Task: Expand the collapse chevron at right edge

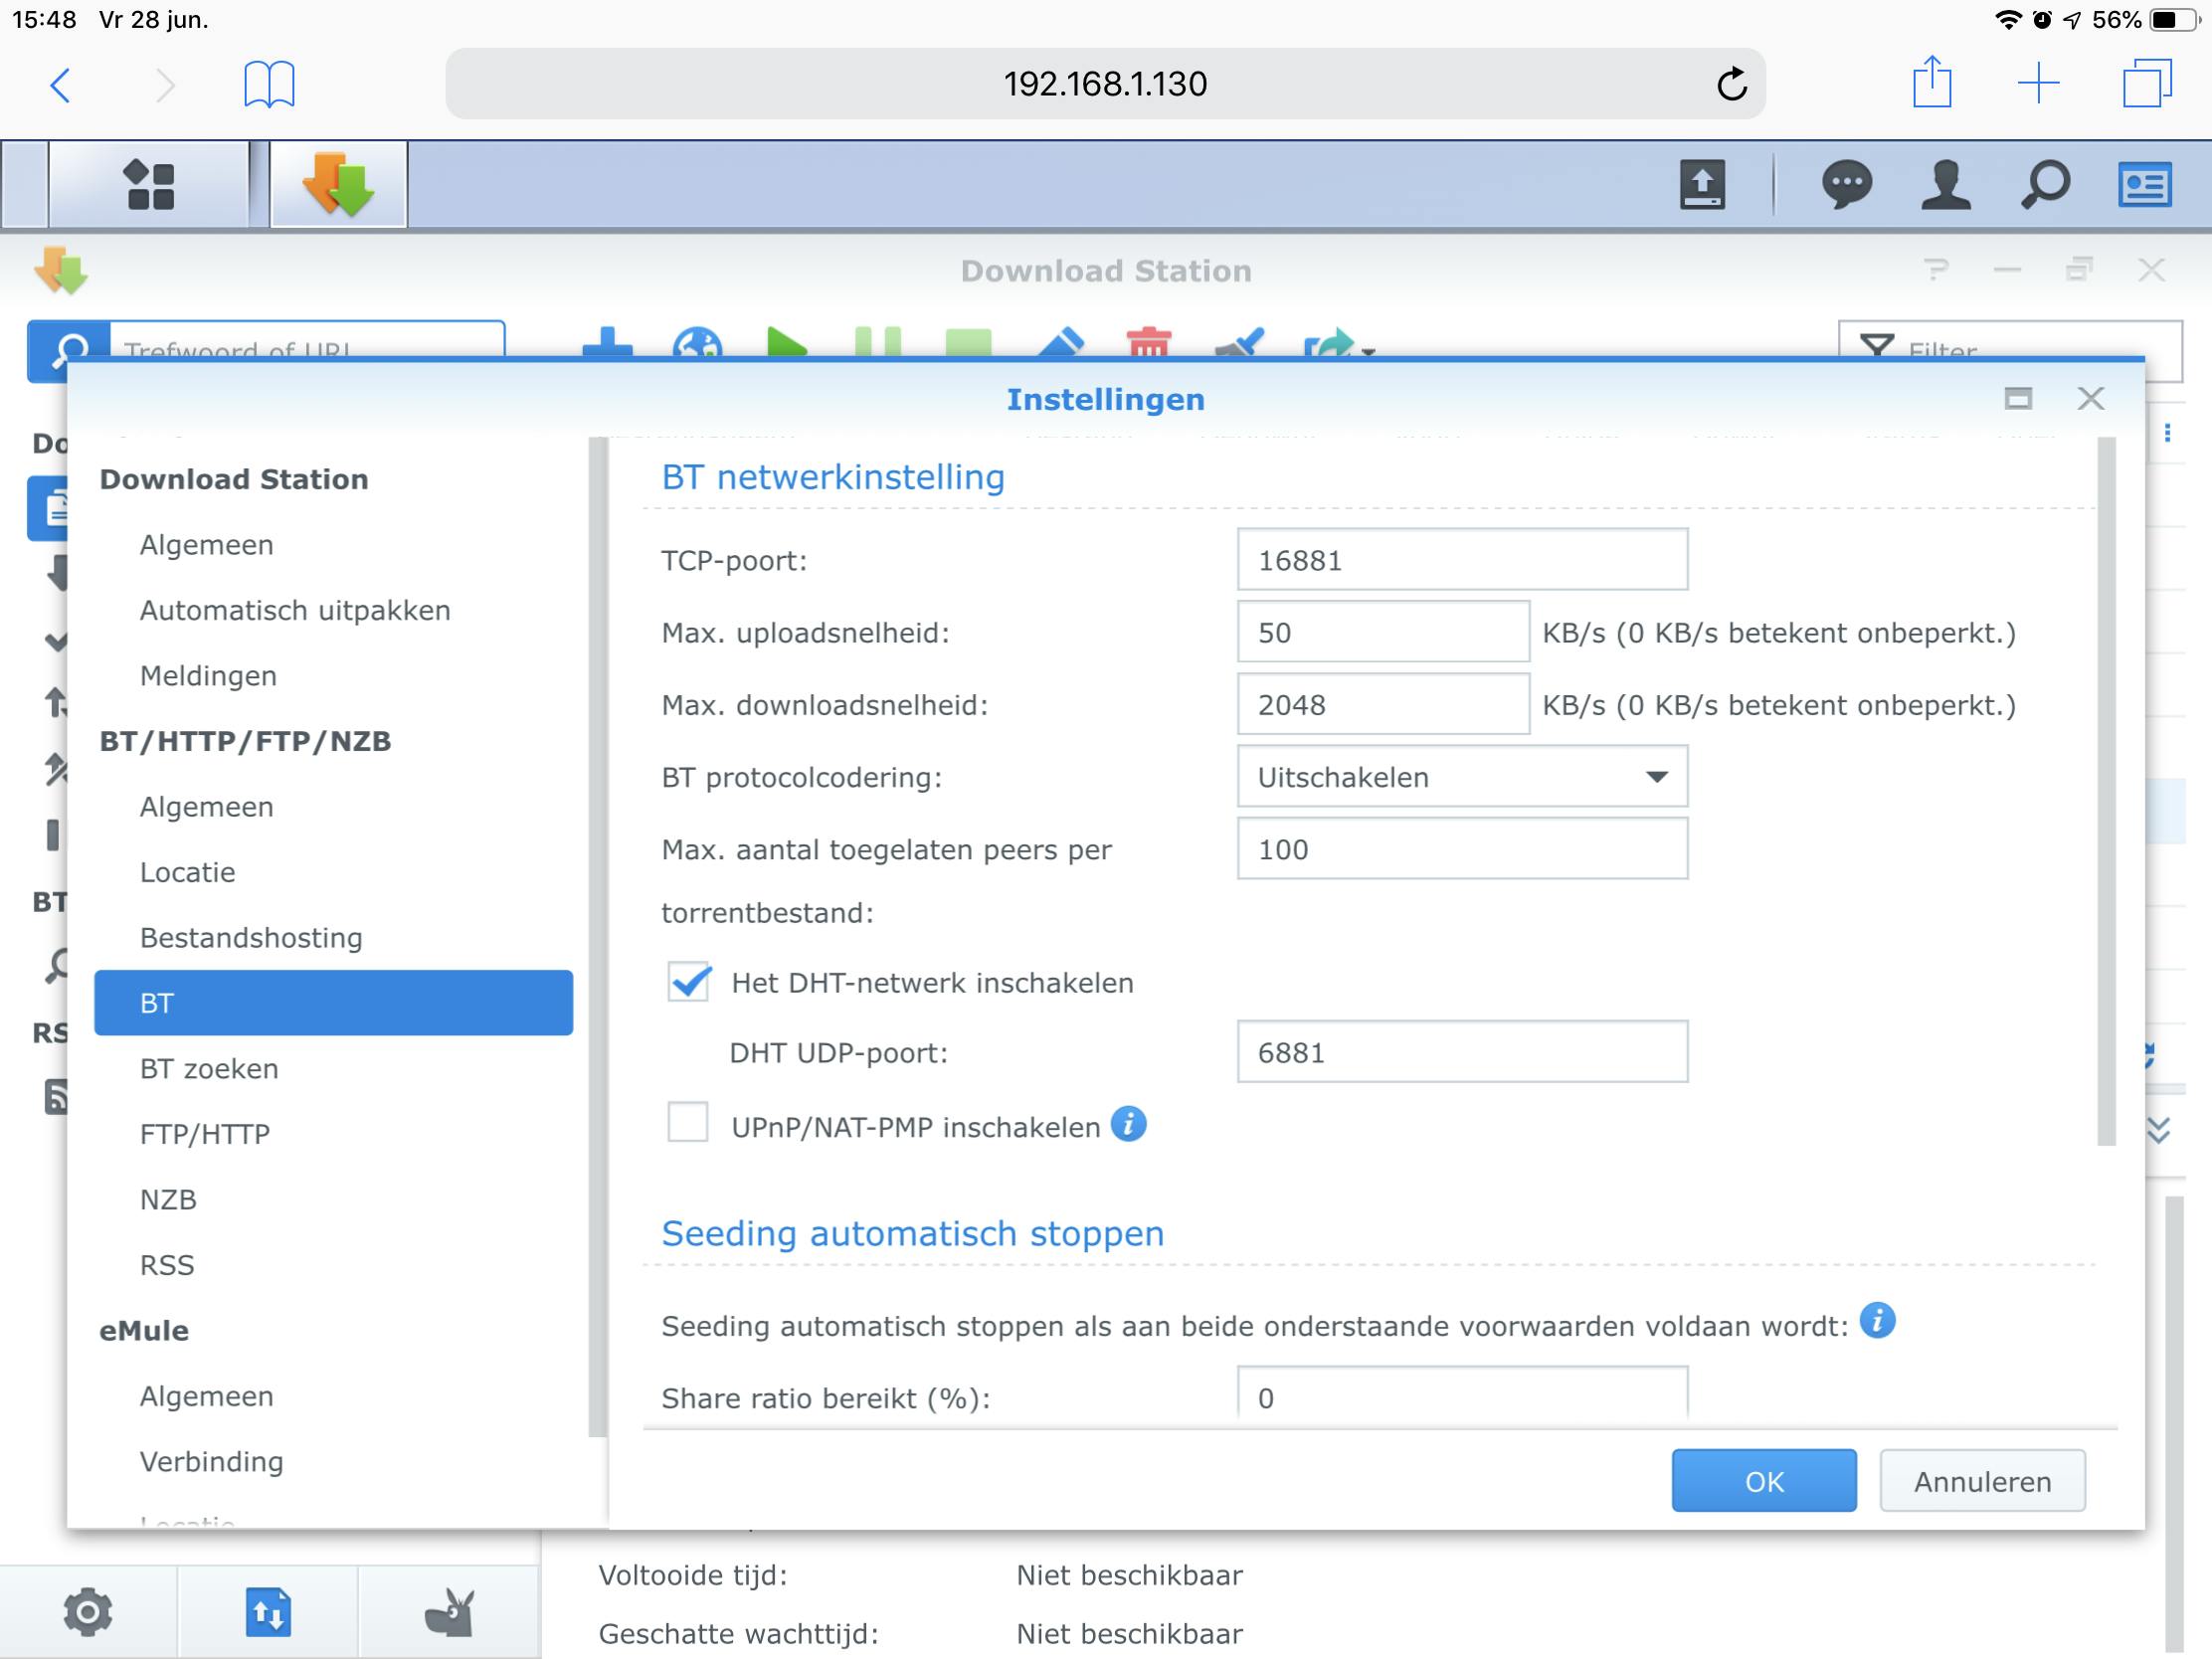Action: pos(2158,1131)
